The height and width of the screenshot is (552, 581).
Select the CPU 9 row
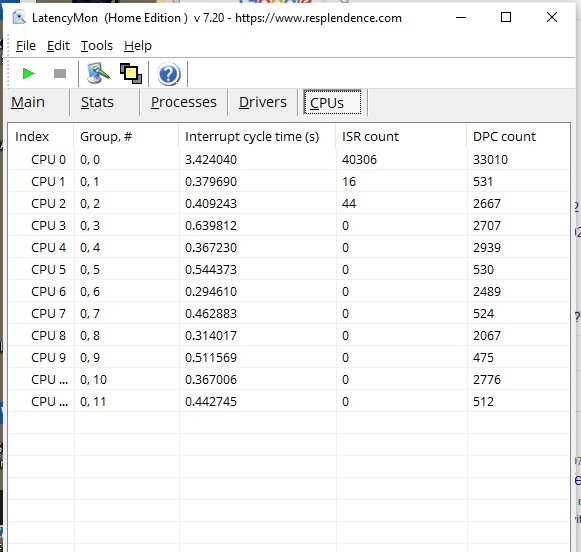click(x=289, y=358)
